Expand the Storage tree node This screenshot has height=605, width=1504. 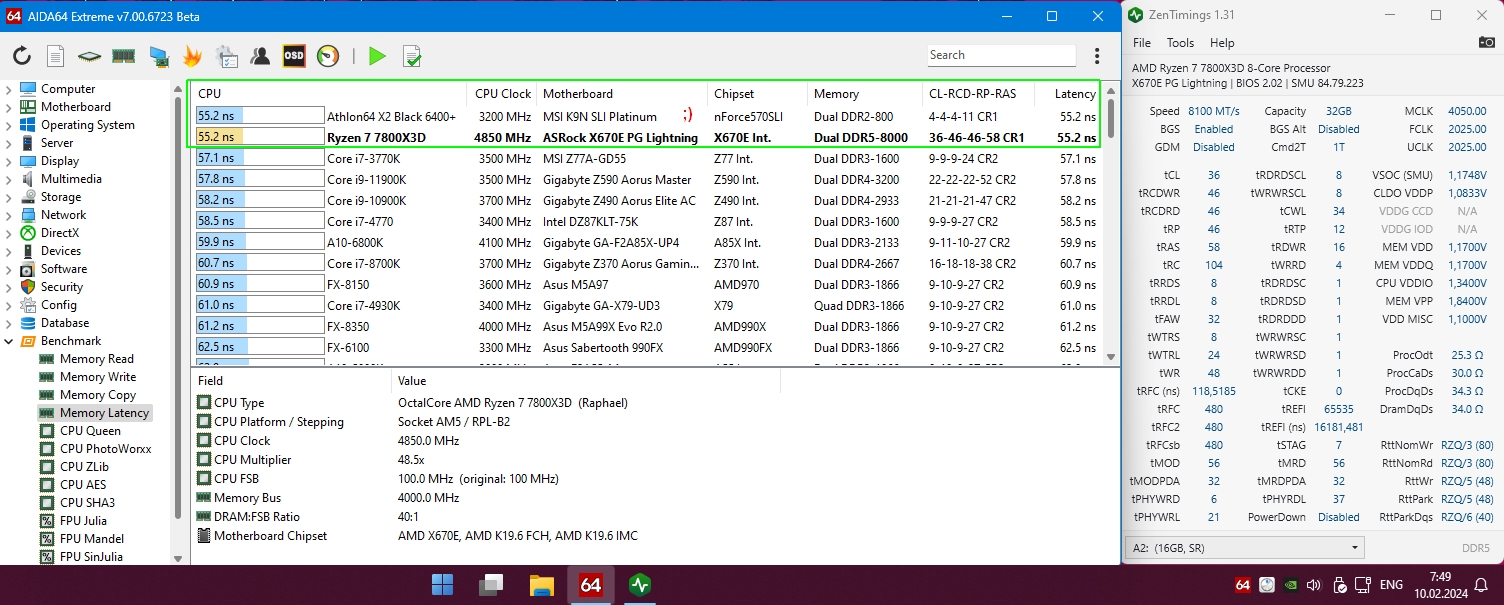click(9, 197)
